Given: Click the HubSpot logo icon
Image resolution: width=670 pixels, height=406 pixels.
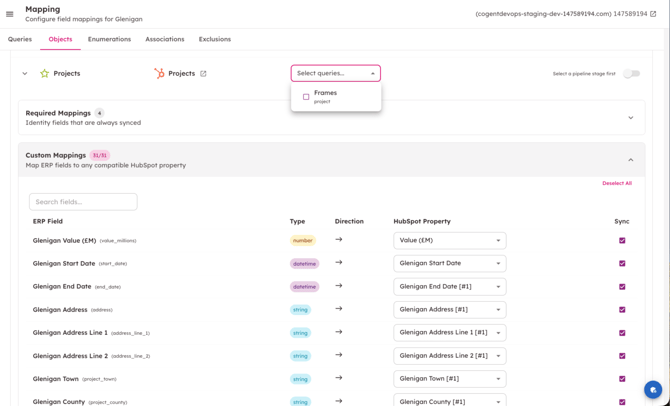Looking at the screenshot, I should 159,73.
